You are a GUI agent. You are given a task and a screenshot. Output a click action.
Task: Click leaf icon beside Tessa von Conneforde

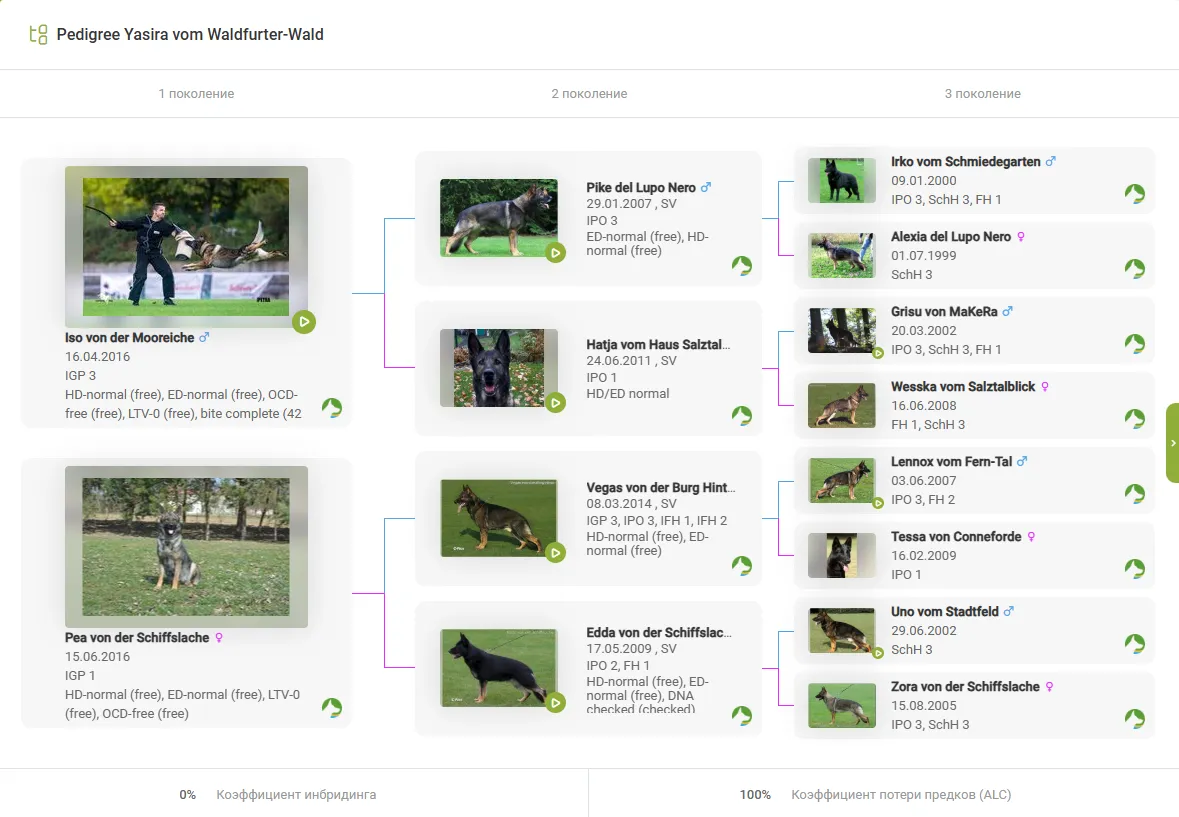click(x=1134, y=569)
